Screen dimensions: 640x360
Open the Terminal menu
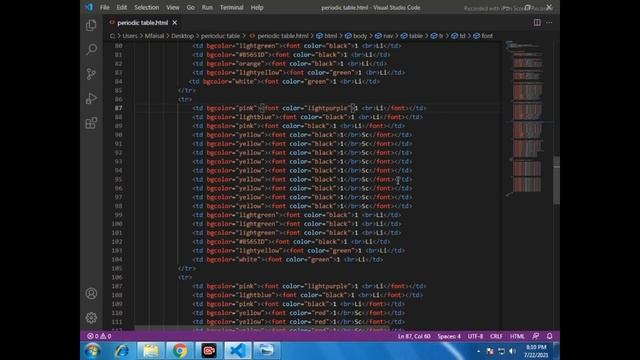click(231, 7)
